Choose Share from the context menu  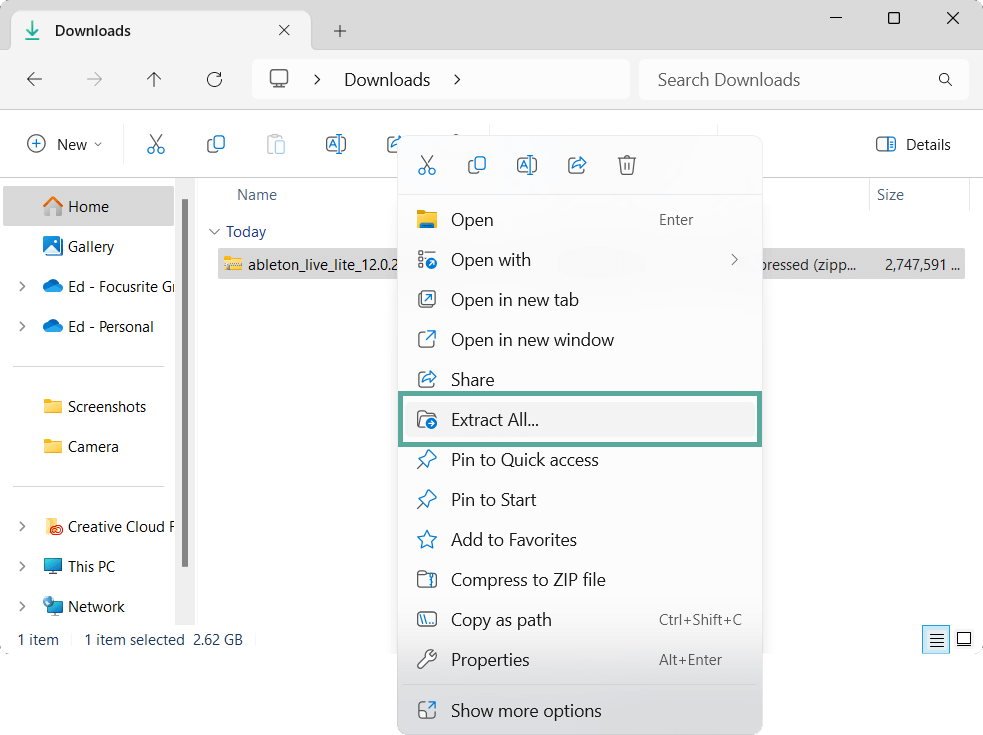580,379
